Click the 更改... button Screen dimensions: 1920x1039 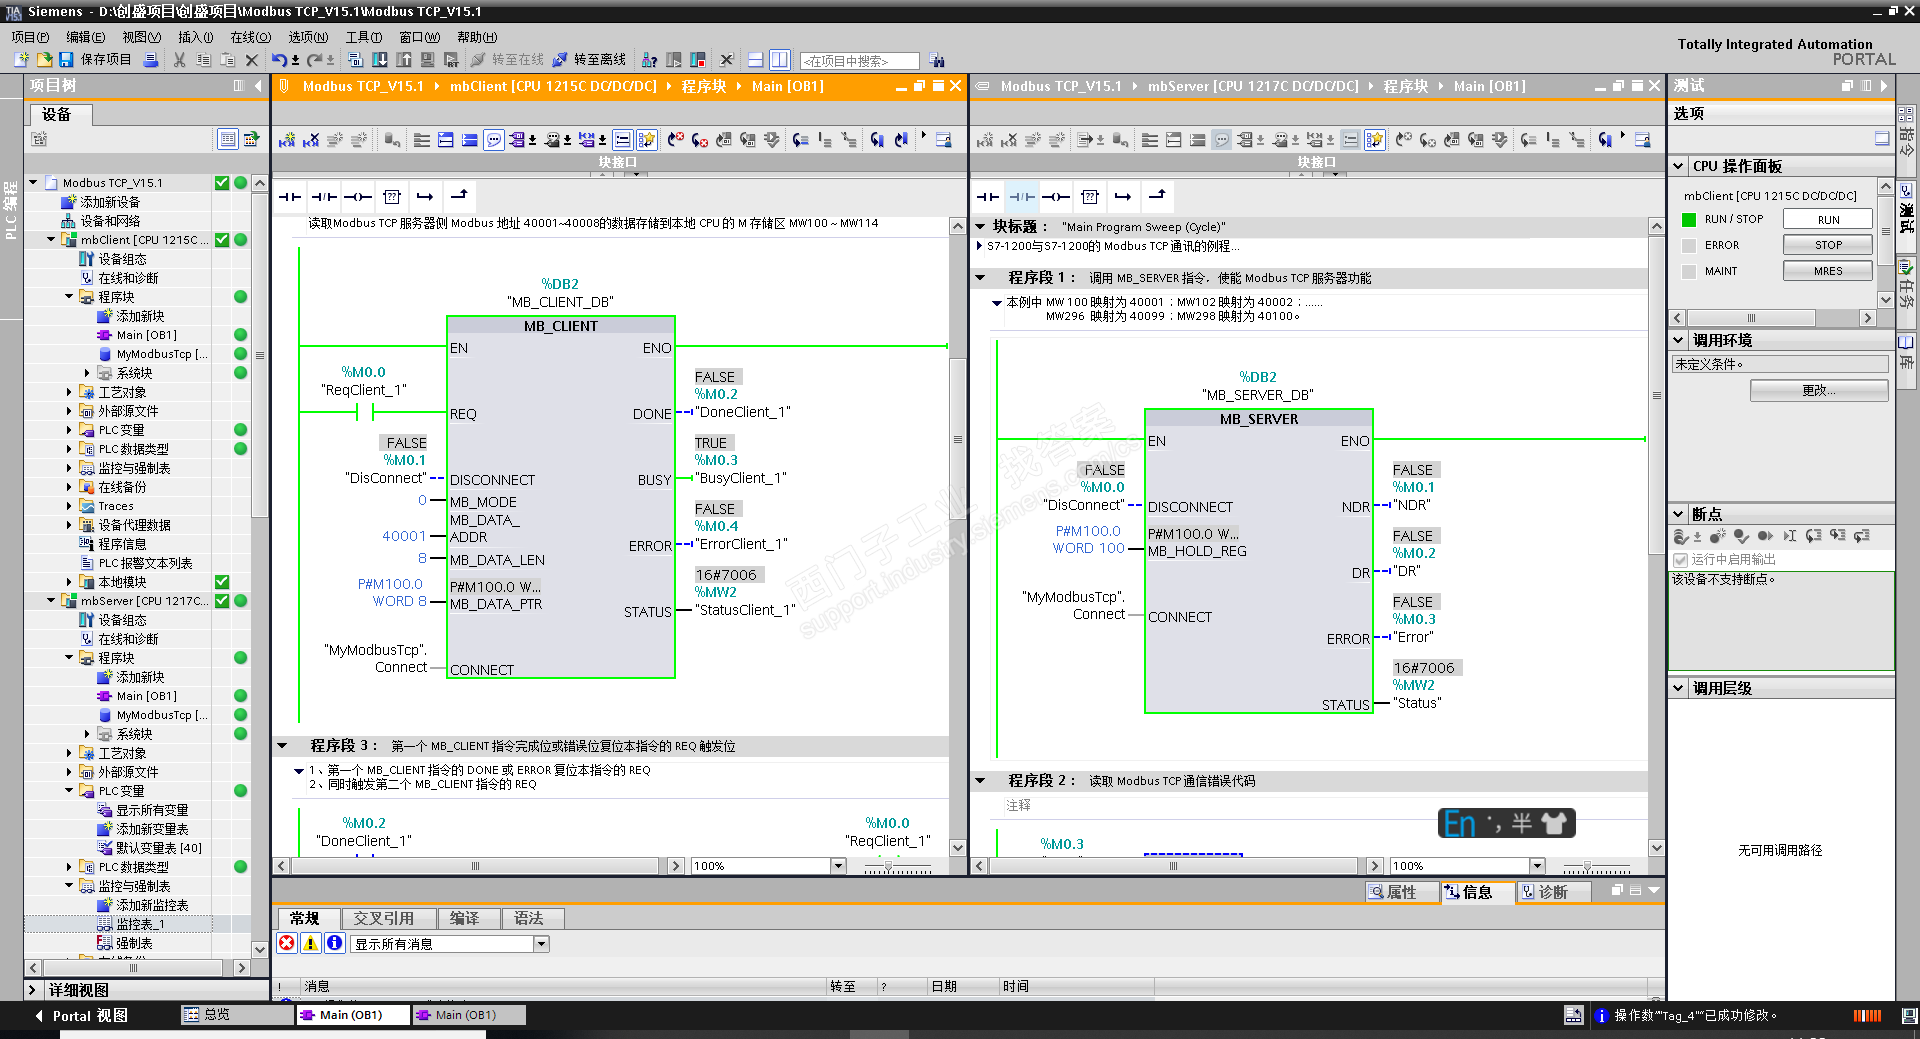click(1818, 391)
